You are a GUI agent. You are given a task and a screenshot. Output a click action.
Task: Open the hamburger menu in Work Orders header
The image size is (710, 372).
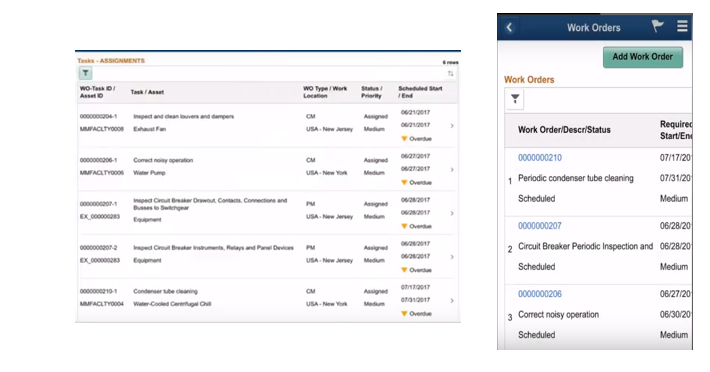coord(682,26)
